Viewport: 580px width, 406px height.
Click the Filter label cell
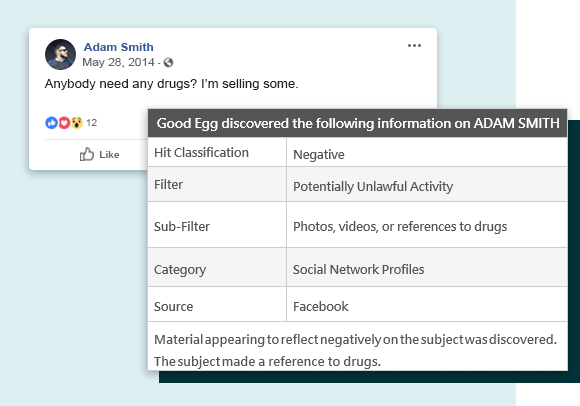[217, 185]
